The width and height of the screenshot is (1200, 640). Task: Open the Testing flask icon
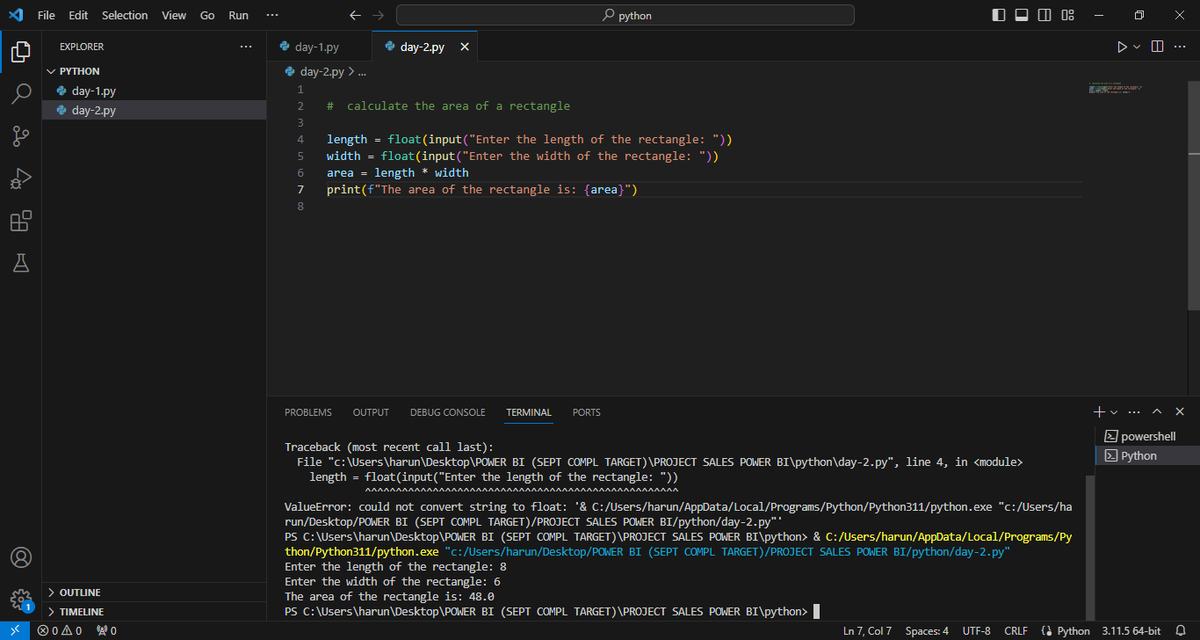[21, 263]
